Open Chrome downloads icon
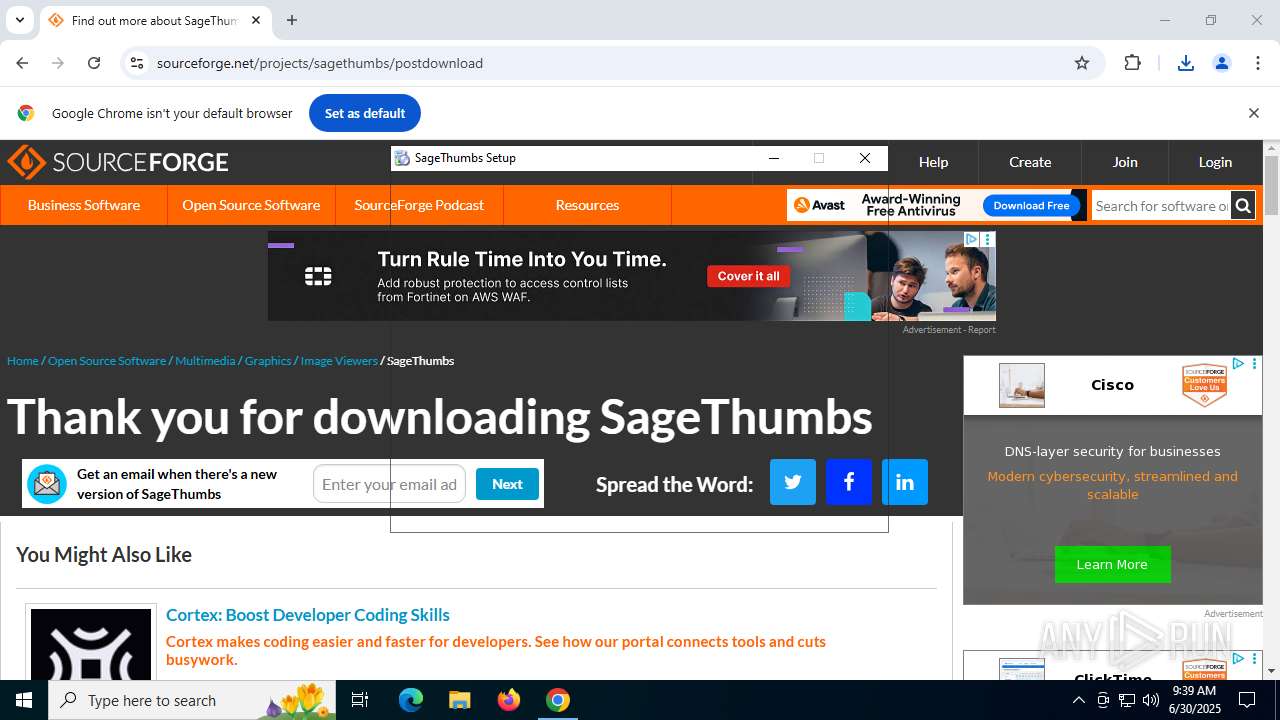This screenshot has width=1280, height=720. 1186,63
